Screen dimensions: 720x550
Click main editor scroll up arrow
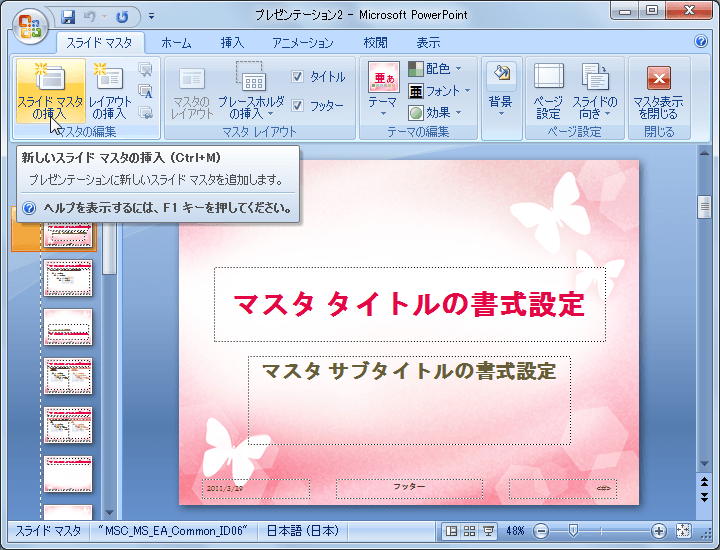tap(704, 153)
